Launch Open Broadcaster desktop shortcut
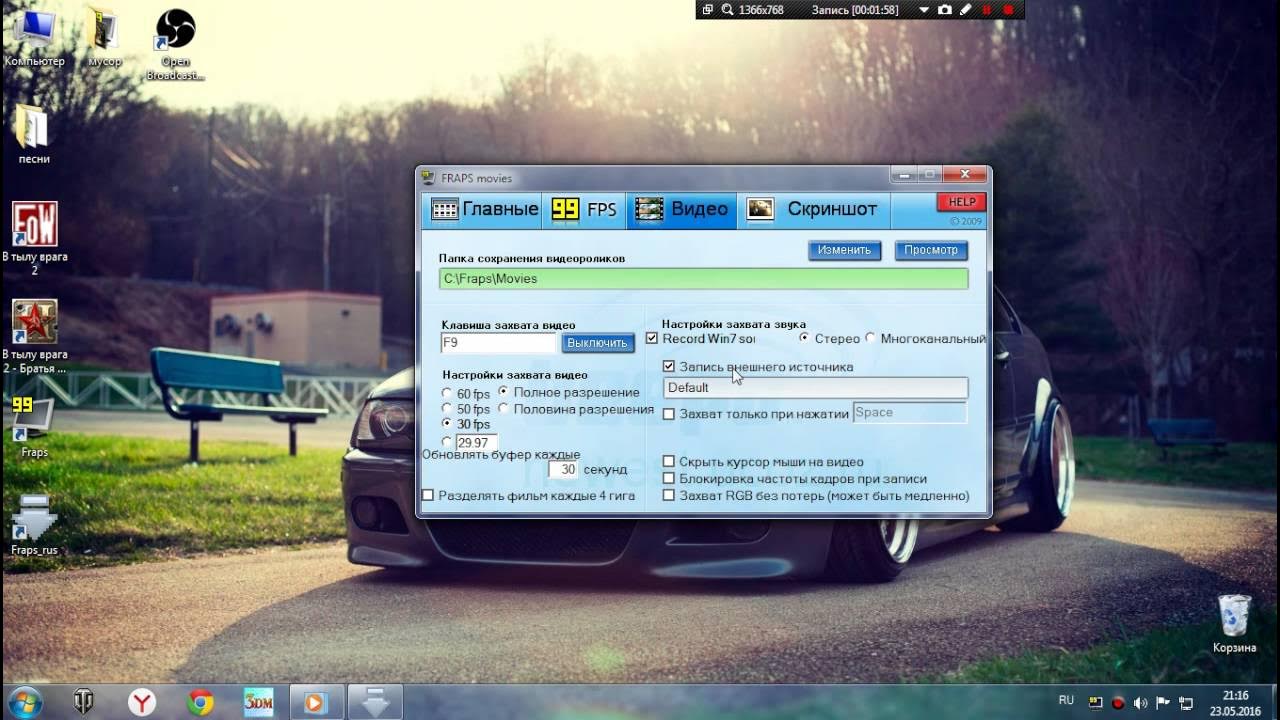 175,45
